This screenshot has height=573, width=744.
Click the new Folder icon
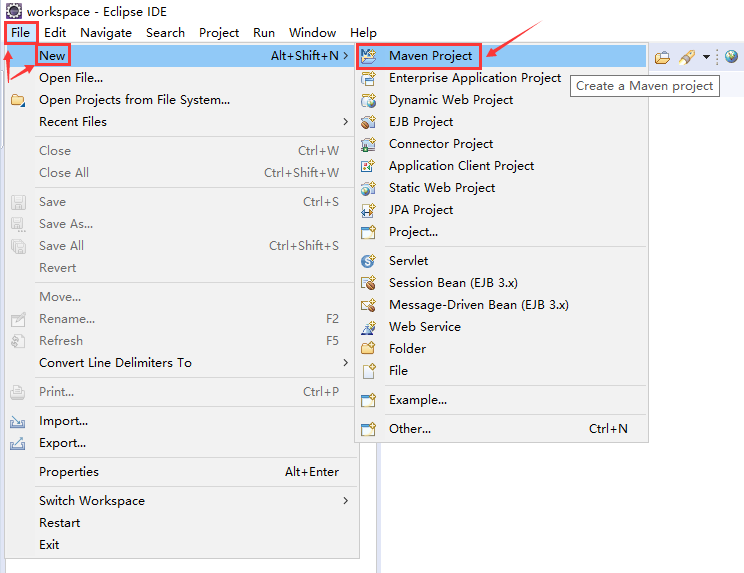click(x=368, y=349)
